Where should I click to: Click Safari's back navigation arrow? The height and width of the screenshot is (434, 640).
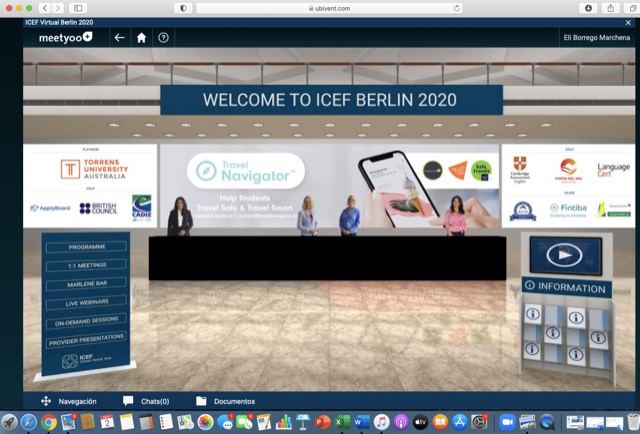click(x=45, y=8)
